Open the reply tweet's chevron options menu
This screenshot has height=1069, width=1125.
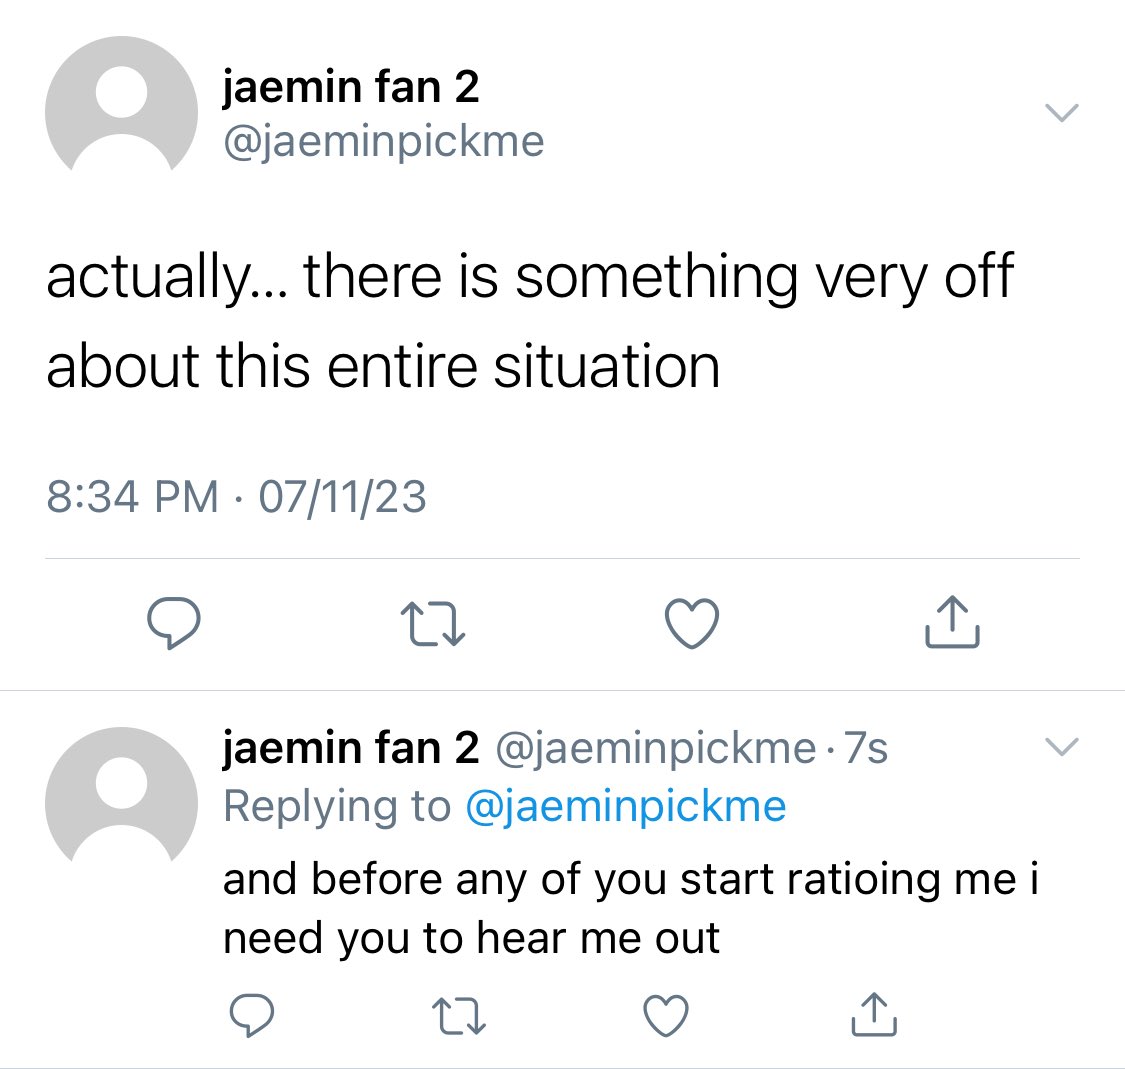1062,746
